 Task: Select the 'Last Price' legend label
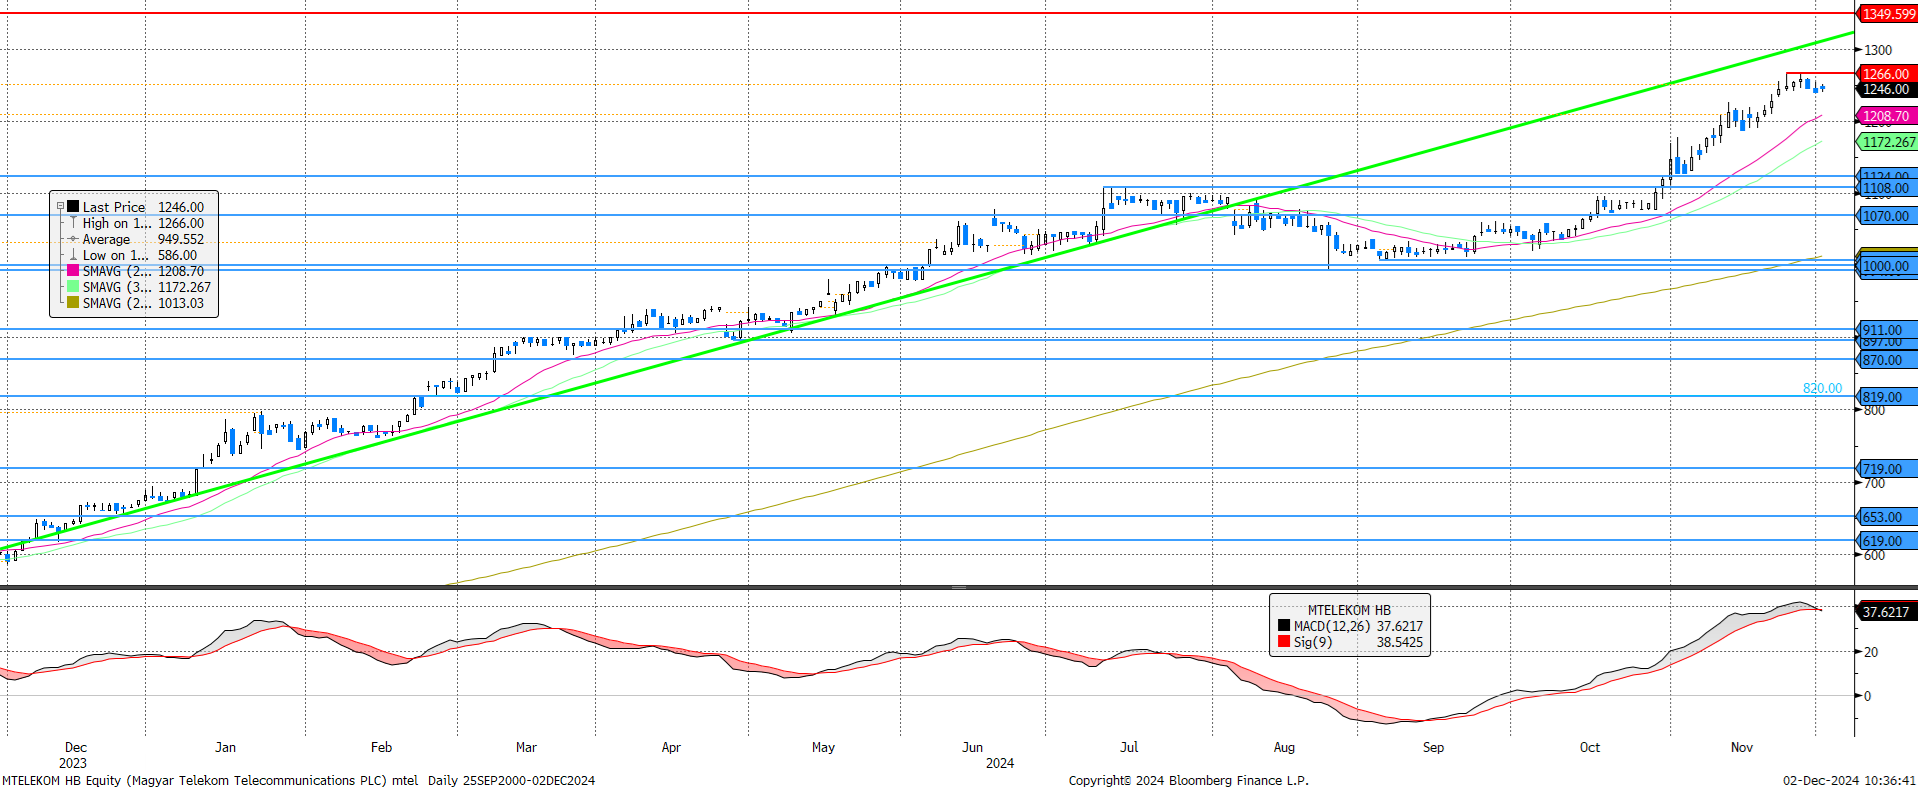[x=114, y=207]
